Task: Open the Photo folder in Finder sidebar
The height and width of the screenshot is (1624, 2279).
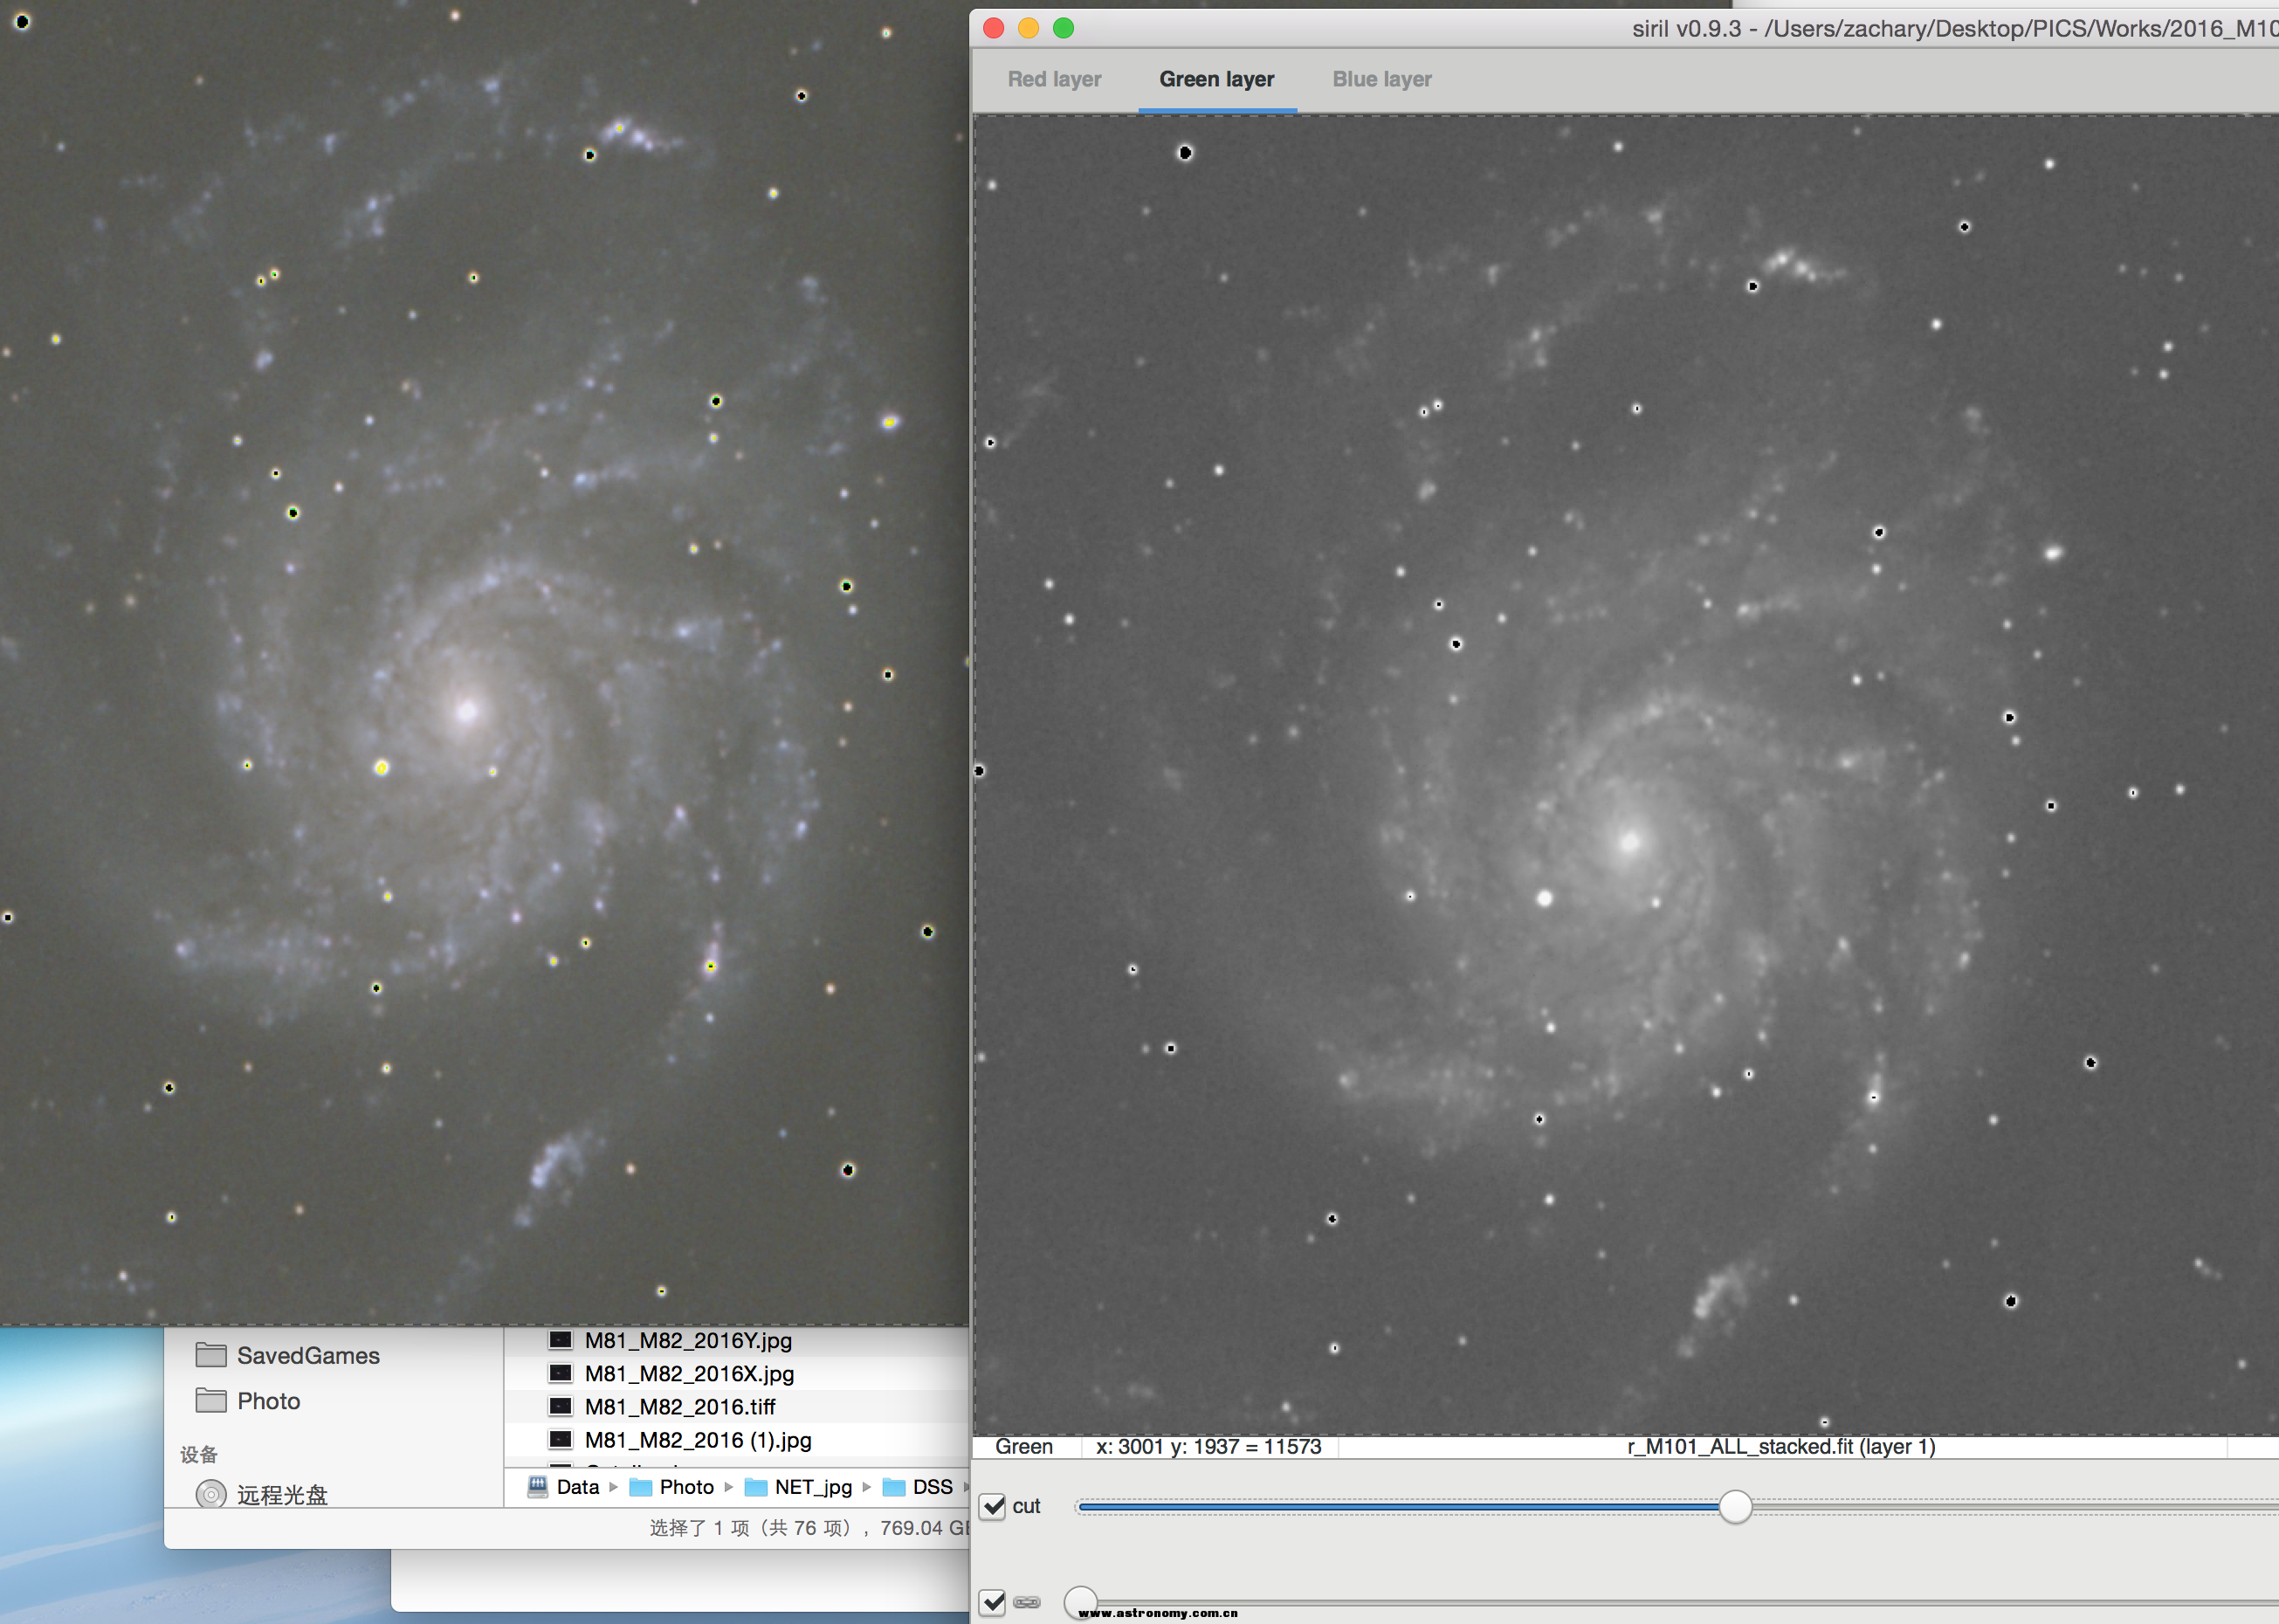Action: 250,1401
